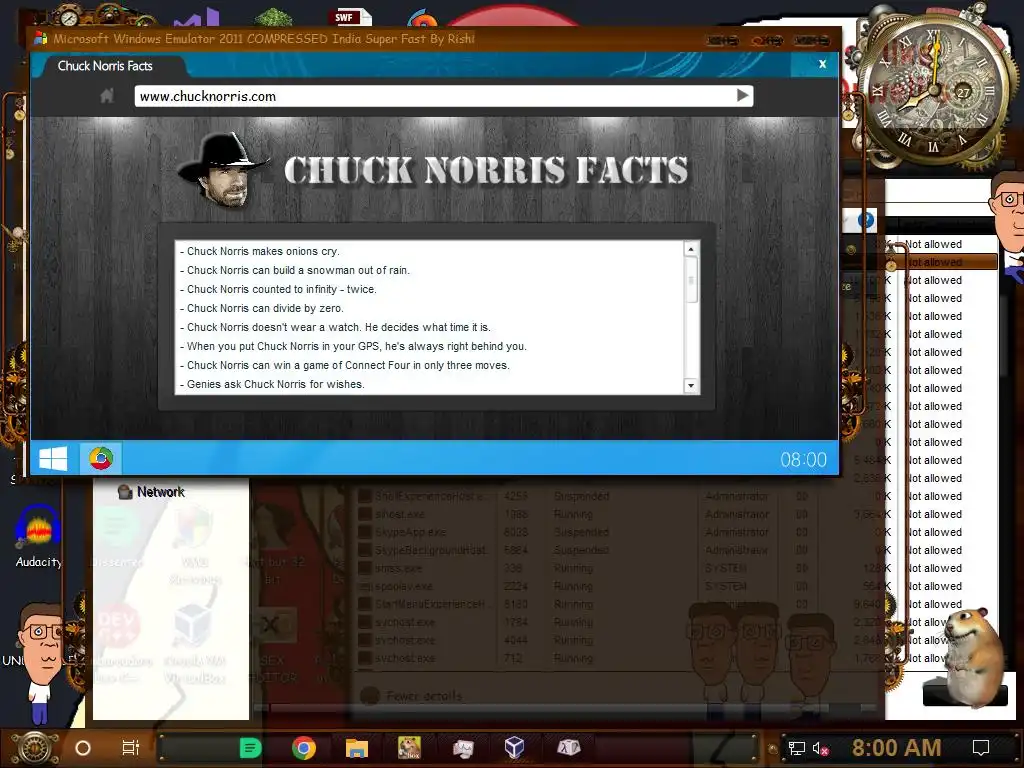The width and height of the screenshot is (1024, 768).
Task: Click the network tray icon
Action: coord(796,748)
